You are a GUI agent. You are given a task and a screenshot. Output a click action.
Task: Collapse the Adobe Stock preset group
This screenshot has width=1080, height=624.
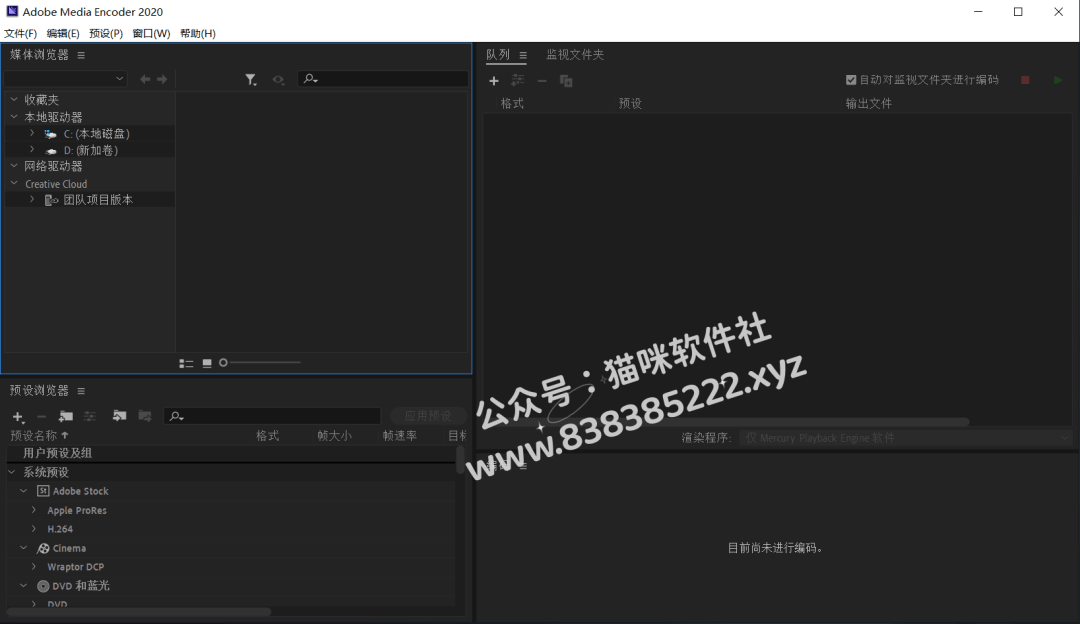23,490
